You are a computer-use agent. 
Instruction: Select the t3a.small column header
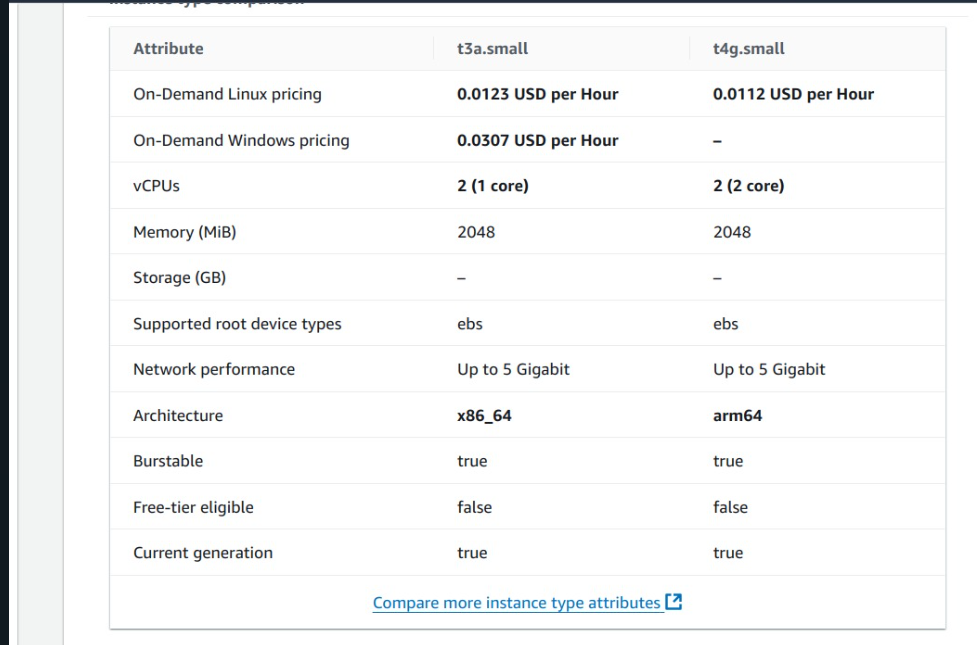coord(492,49)
